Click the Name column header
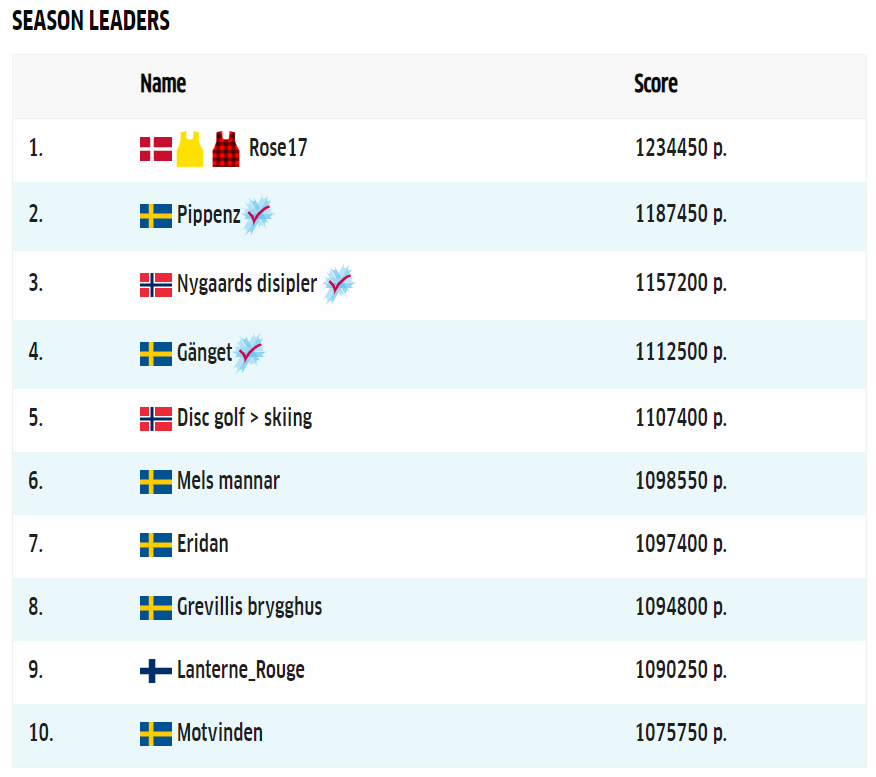This screenshot has width=876, height=777. 163,84
